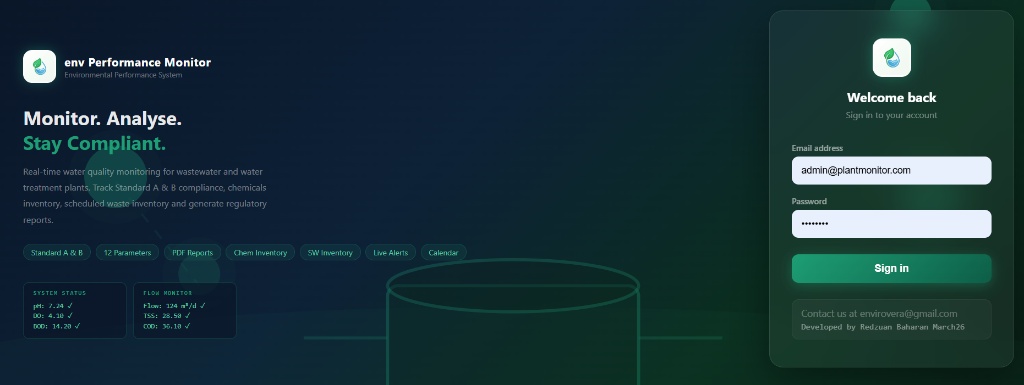Select the 12 Parameters feature tag
Screen dimensions: 1024x385
pyautogui.click(x=127, y=253)
